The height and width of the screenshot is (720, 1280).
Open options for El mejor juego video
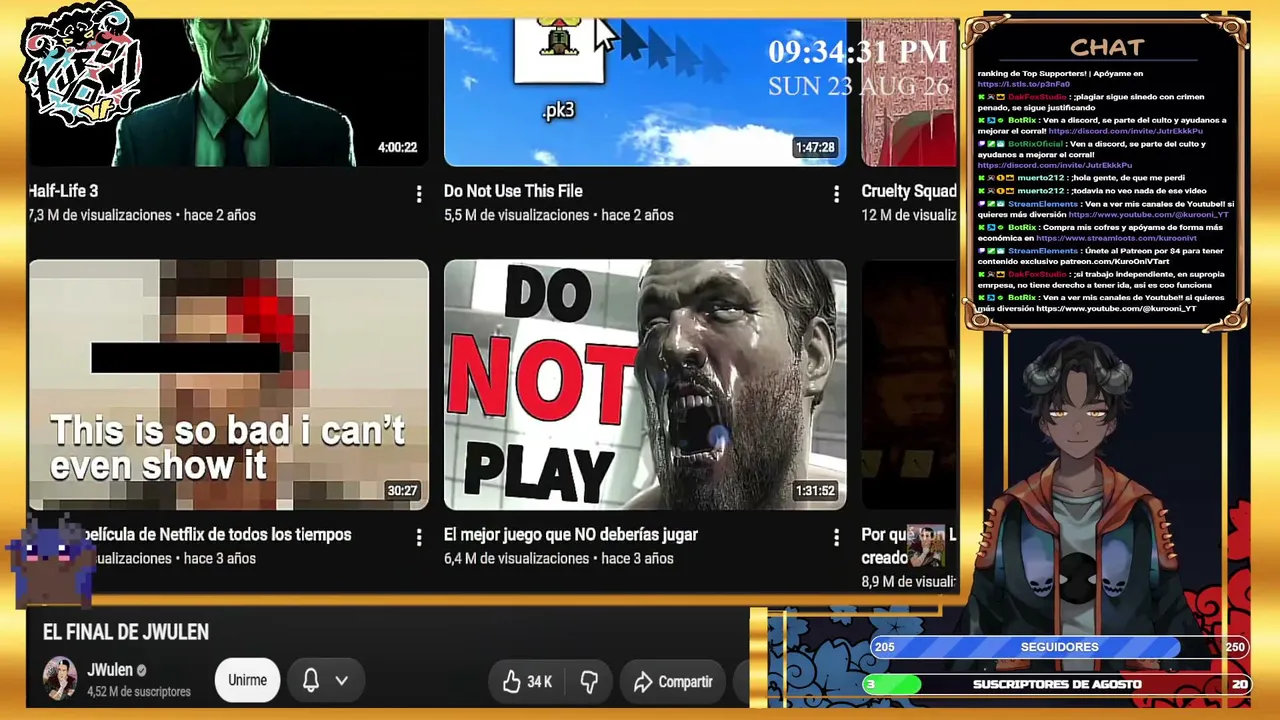click(836, 538)
